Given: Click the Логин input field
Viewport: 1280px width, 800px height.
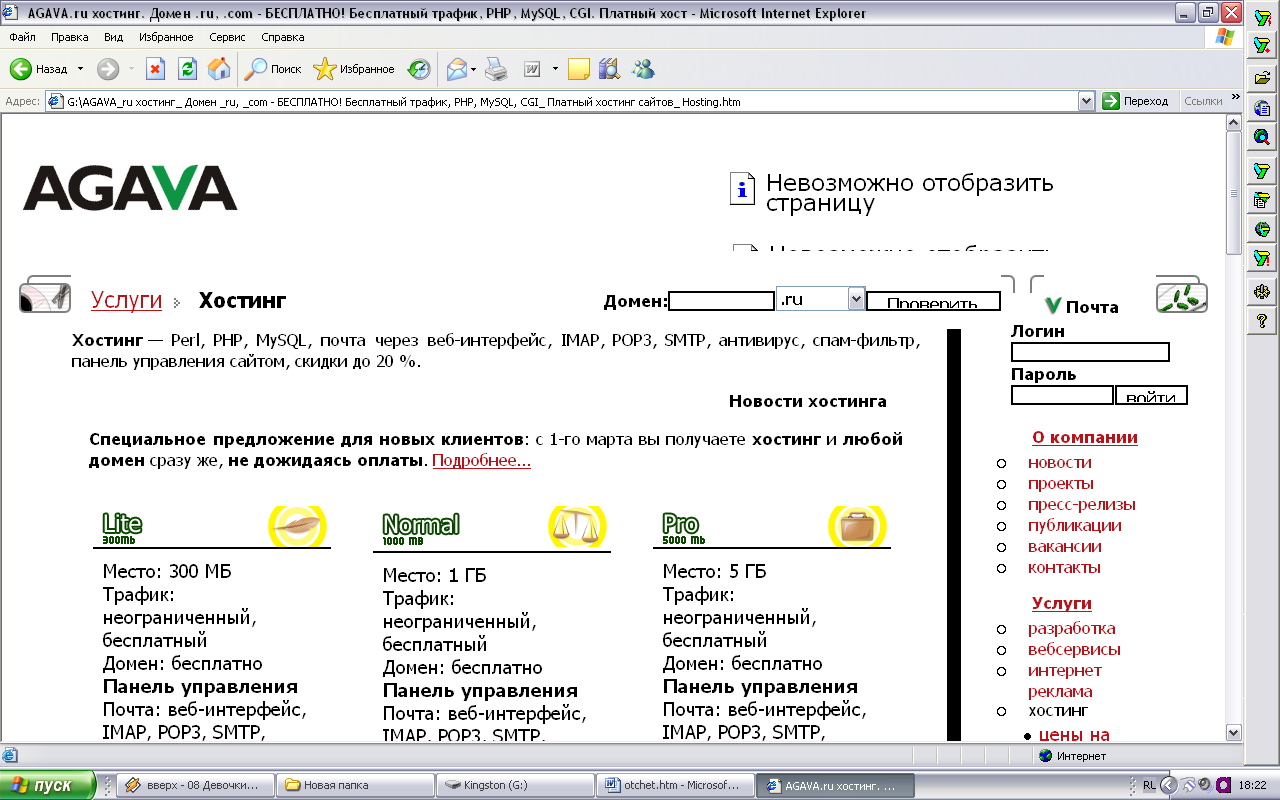Looking at the screenshot, I should [1090, 352].
